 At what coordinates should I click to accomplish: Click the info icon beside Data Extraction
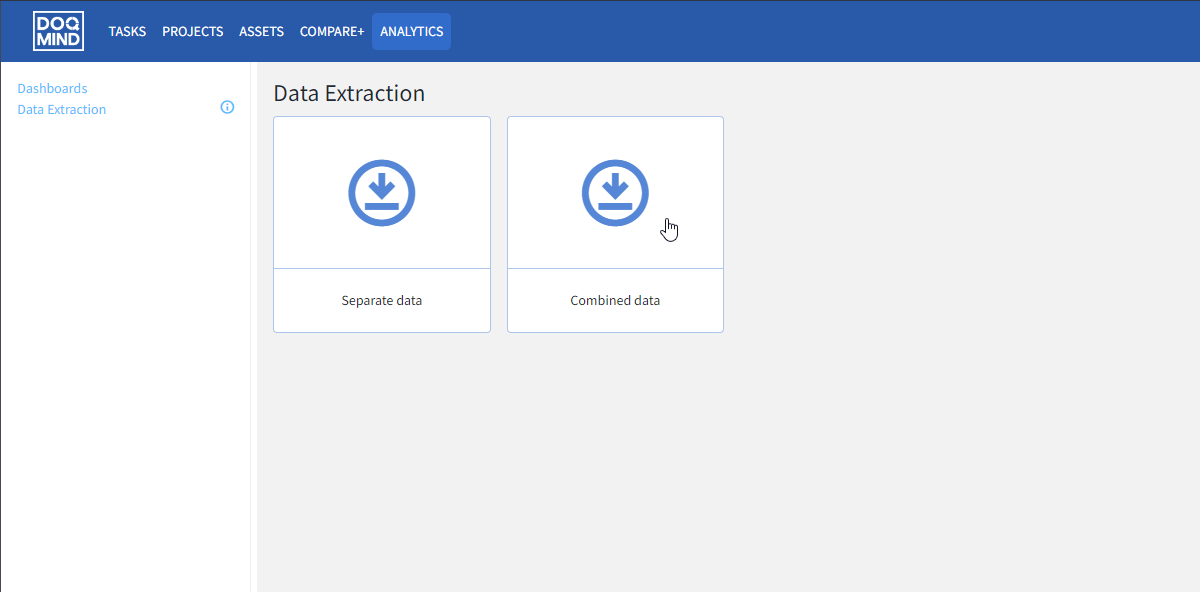(x=227, y=108)
